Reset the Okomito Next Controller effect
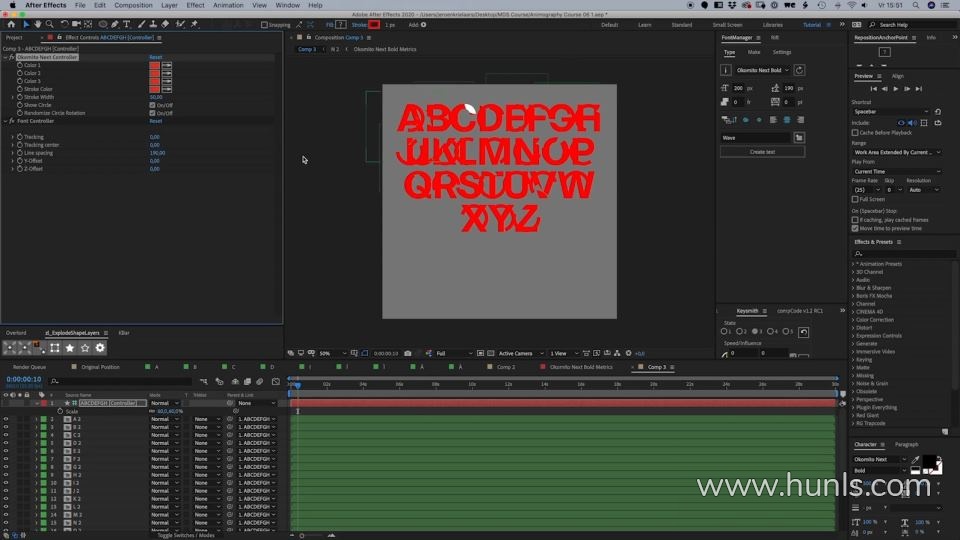Image resolution: width=960 pixels, height=540 pixels. pos(155,57)
